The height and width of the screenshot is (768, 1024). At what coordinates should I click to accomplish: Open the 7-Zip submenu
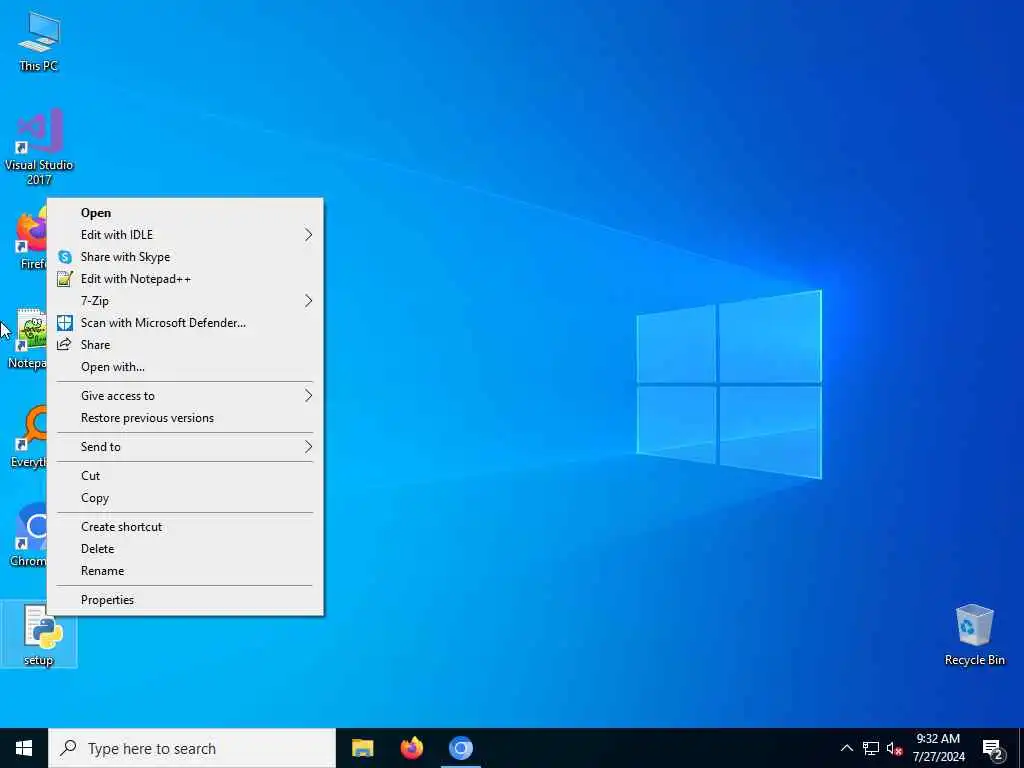click(x=185, y=301)
